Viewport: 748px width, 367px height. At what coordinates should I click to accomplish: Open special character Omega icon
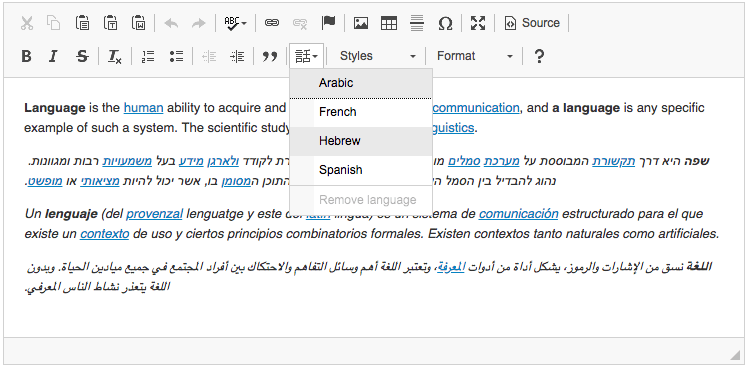(x=445, y=23)
